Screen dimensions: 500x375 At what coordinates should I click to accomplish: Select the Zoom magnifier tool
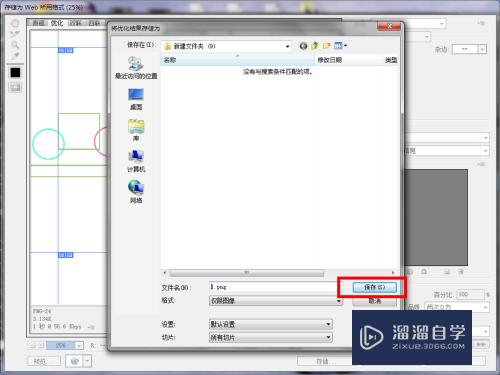pos(15,45)
